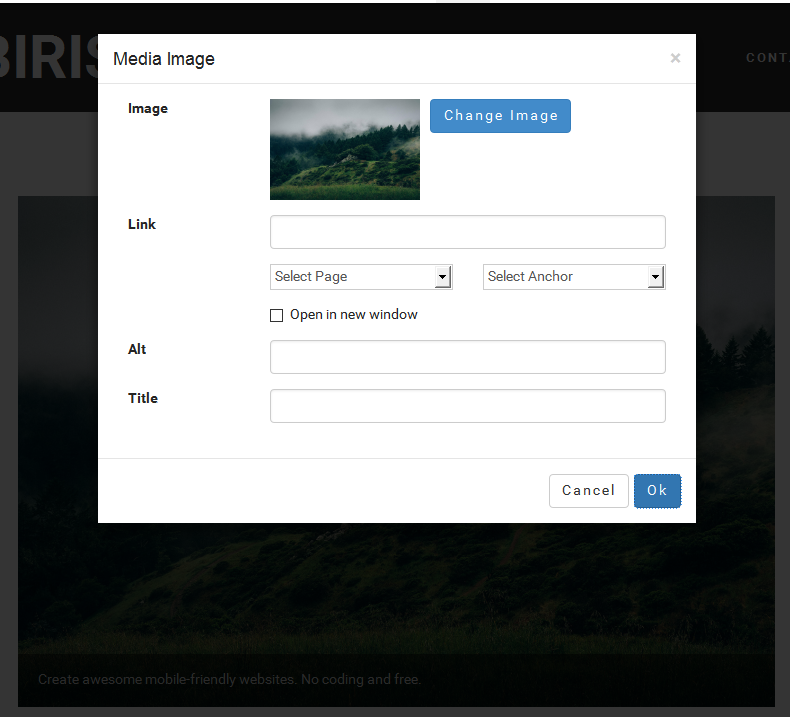The image size is (790, 717).
Task: Enable Open in new window checkbox
Action: pyautogui.click(x=276, y=315)
